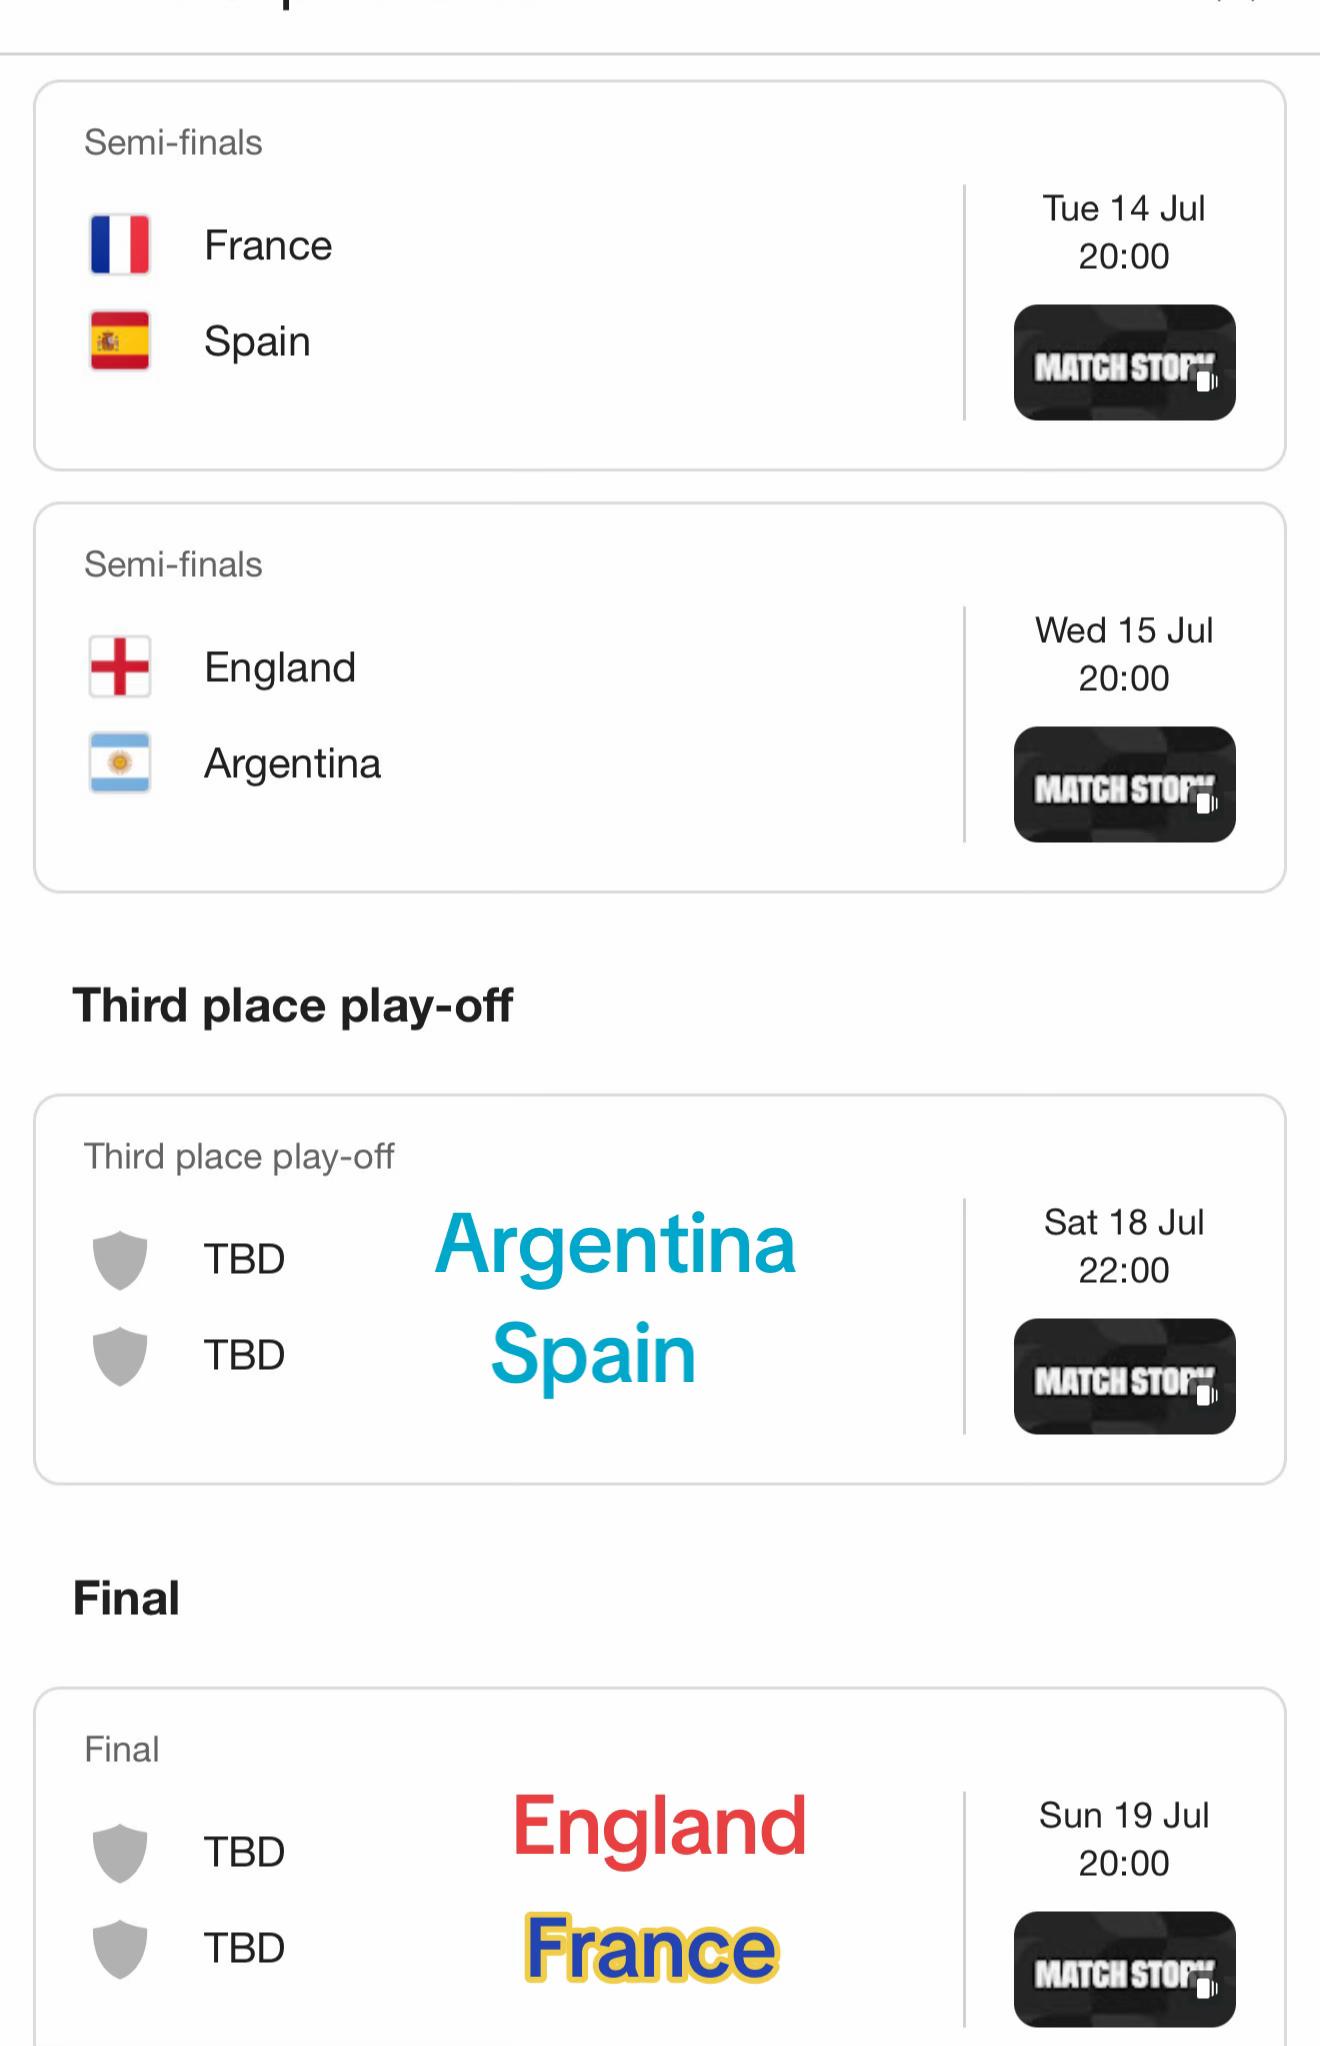Click first TBD shield in the Final
This screenshot has width=1320, height=2046.
click(120, 1853)
